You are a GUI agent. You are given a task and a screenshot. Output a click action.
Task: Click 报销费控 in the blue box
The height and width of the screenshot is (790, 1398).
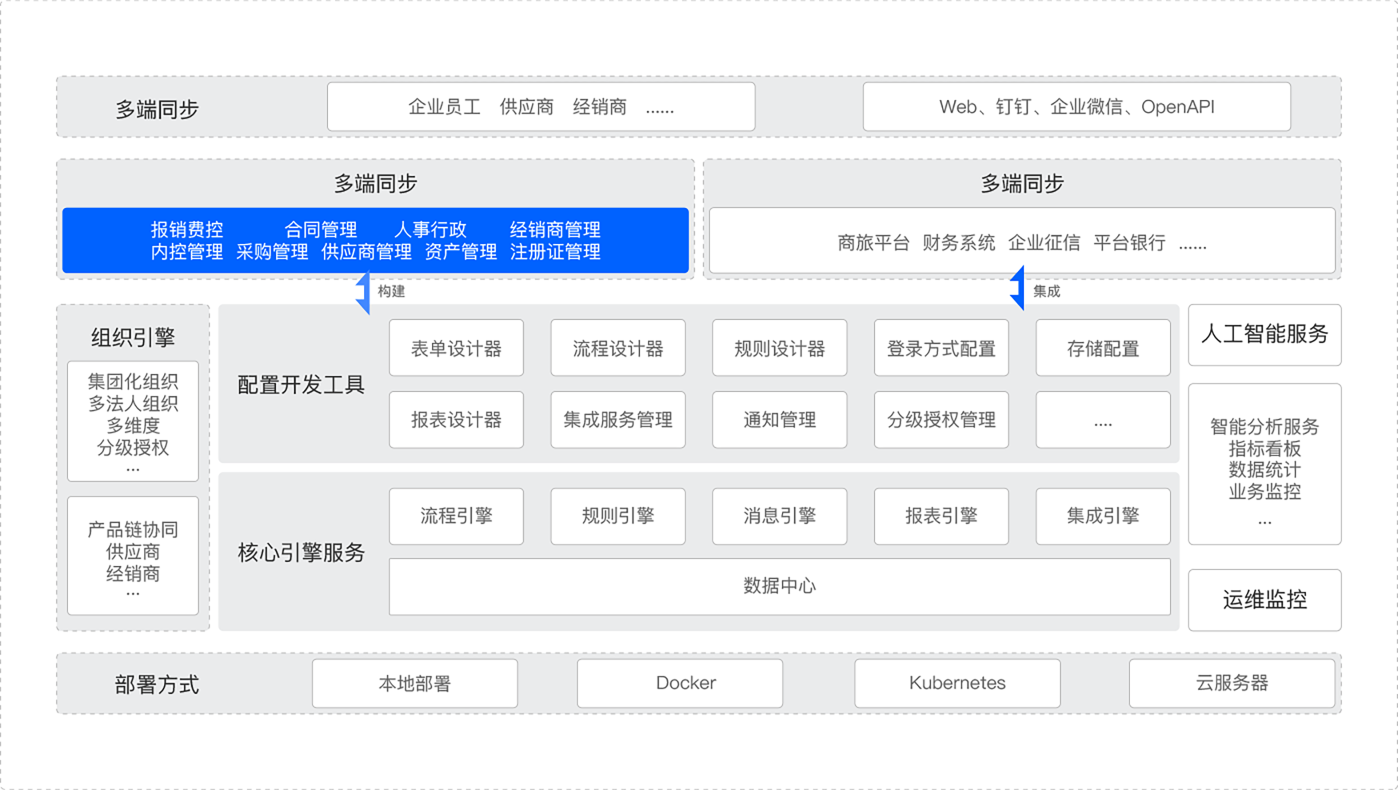tap(187, 230)
